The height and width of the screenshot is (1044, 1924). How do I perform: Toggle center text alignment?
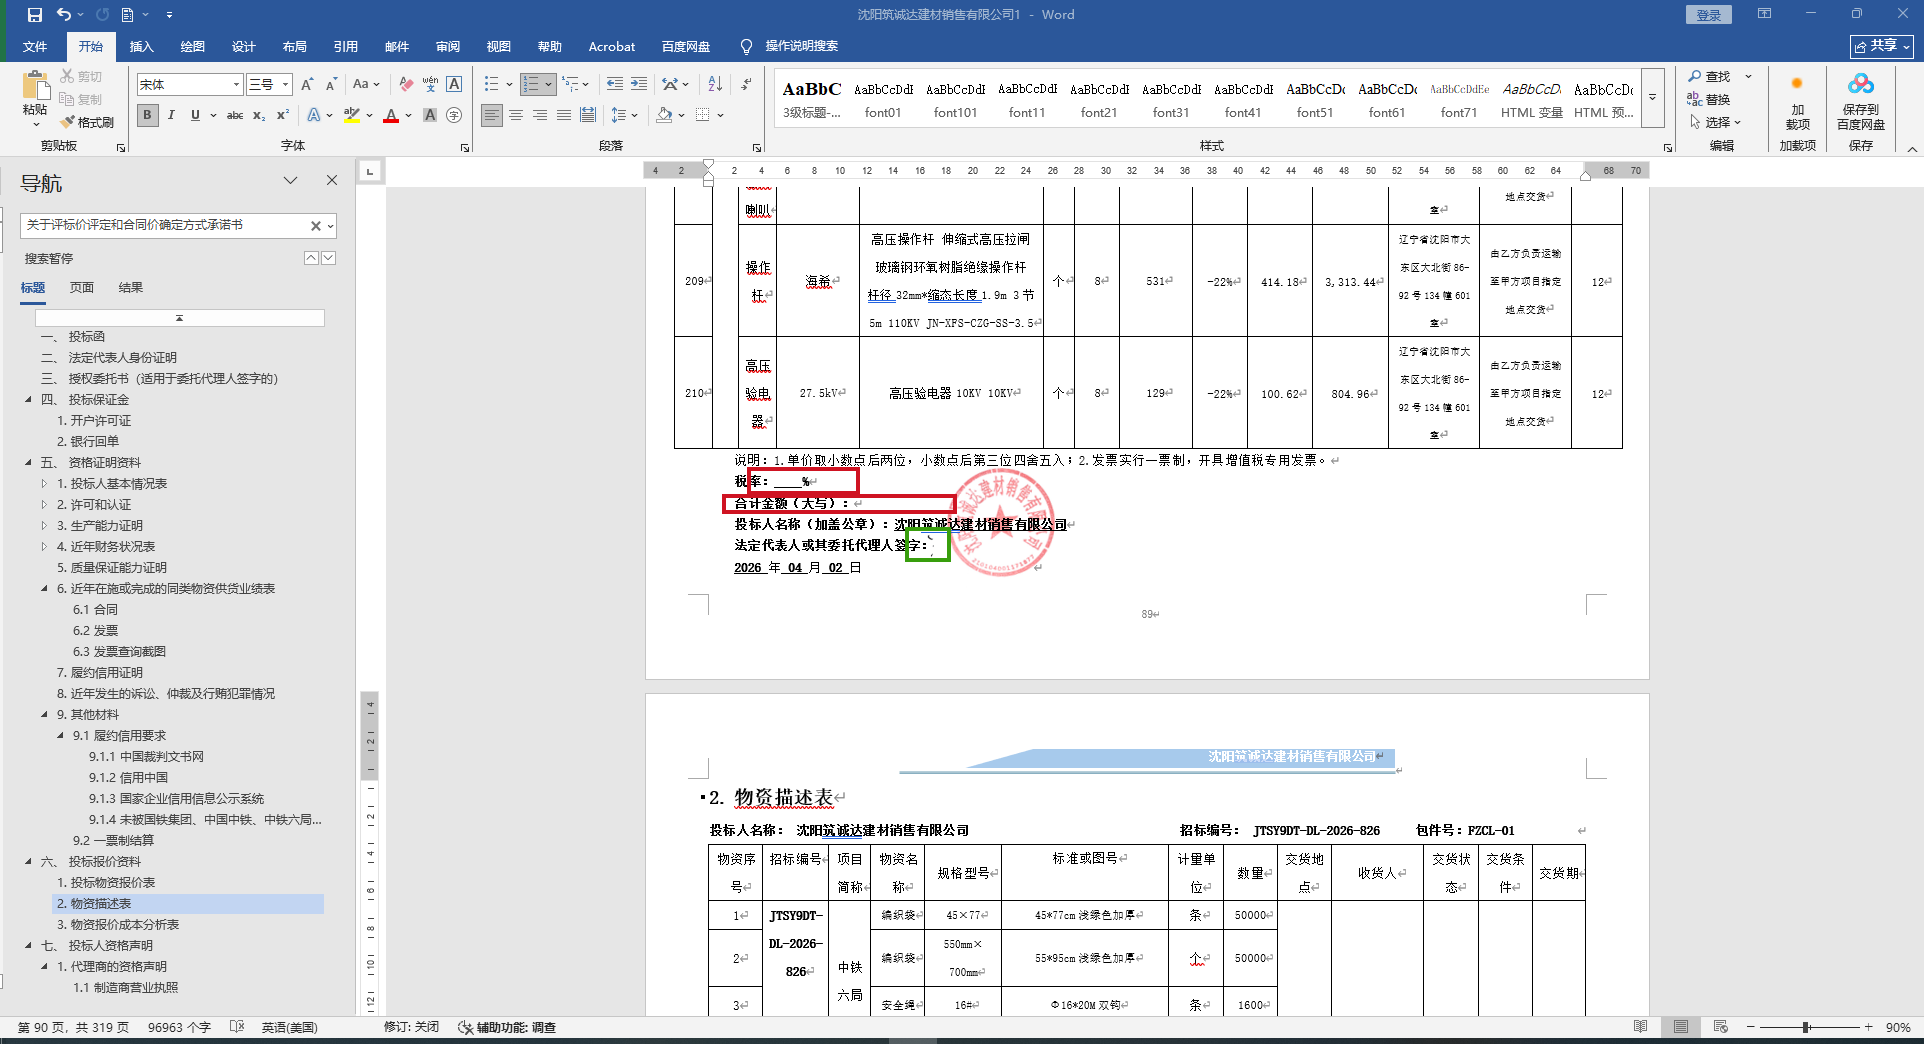(516, 115)
